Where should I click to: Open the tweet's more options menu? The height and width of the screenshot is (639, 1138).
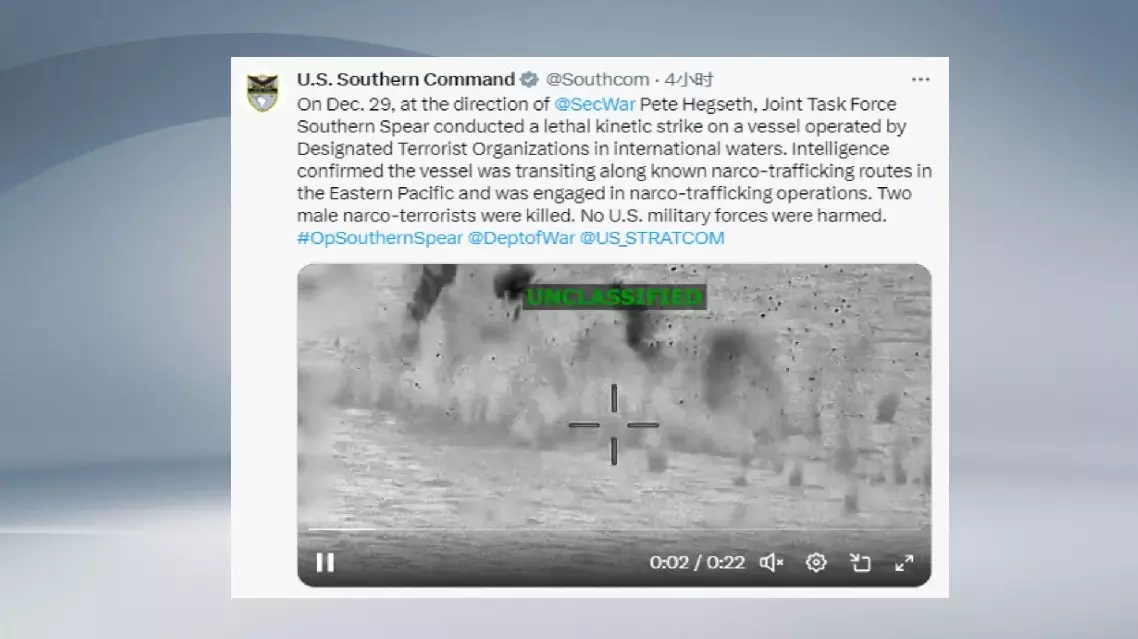click(920, 79)
